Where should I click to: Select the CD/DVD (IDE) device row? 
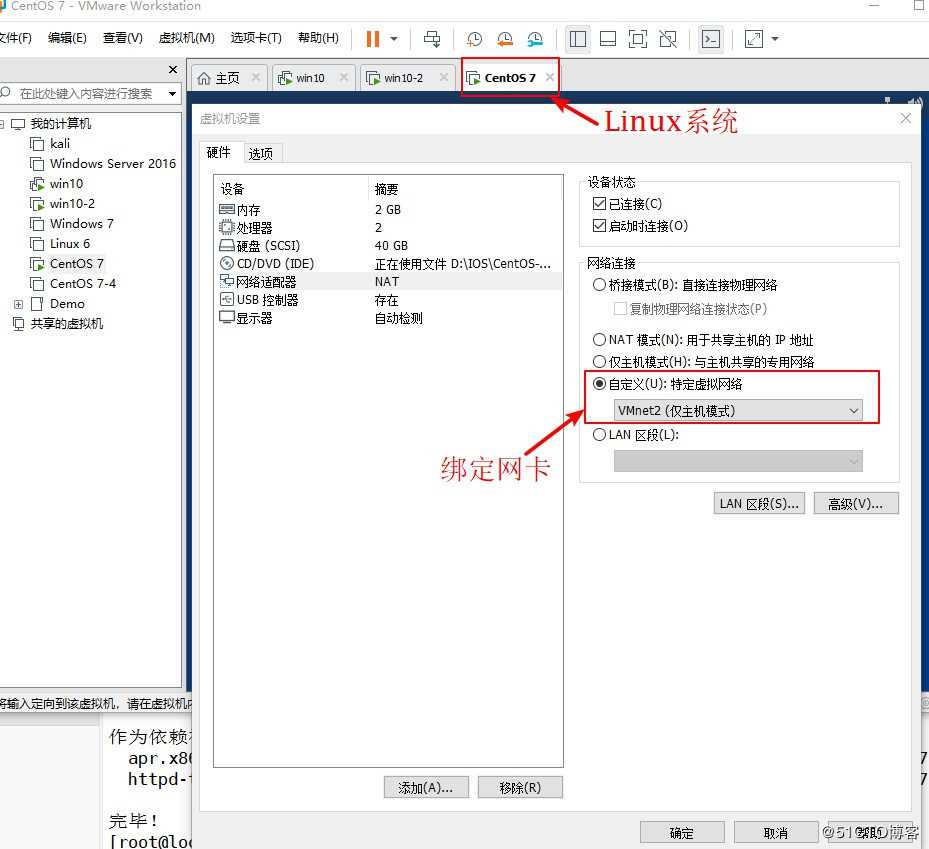[x=388, y=264]
